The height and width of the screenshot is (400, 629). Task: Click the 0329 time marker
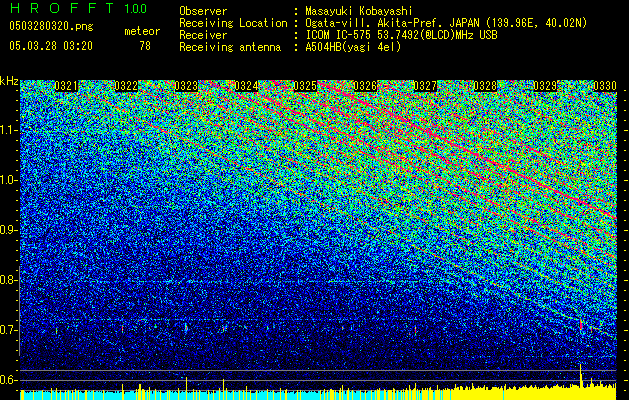(x=545, y=86)
